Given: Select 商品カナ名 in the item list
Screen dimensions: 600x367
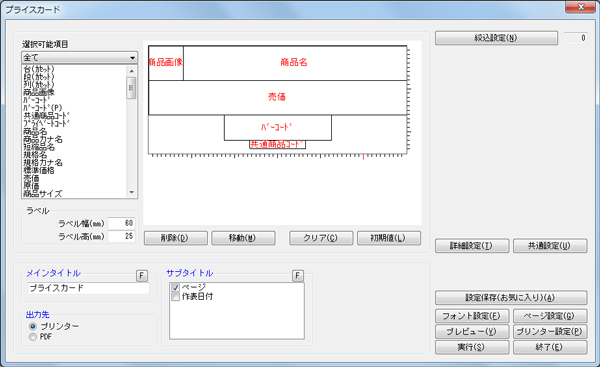Looking at the screenshot, I should (x=43, y=139).
